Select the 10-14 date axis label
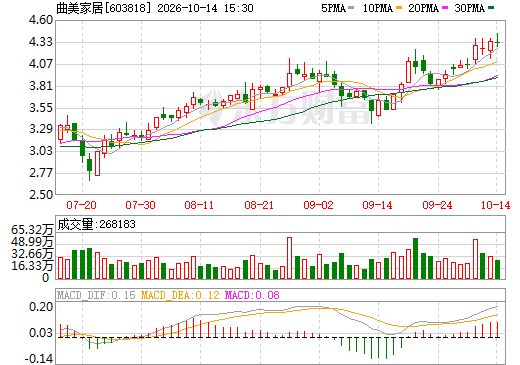The image size is (520, 365). point(495,205)
